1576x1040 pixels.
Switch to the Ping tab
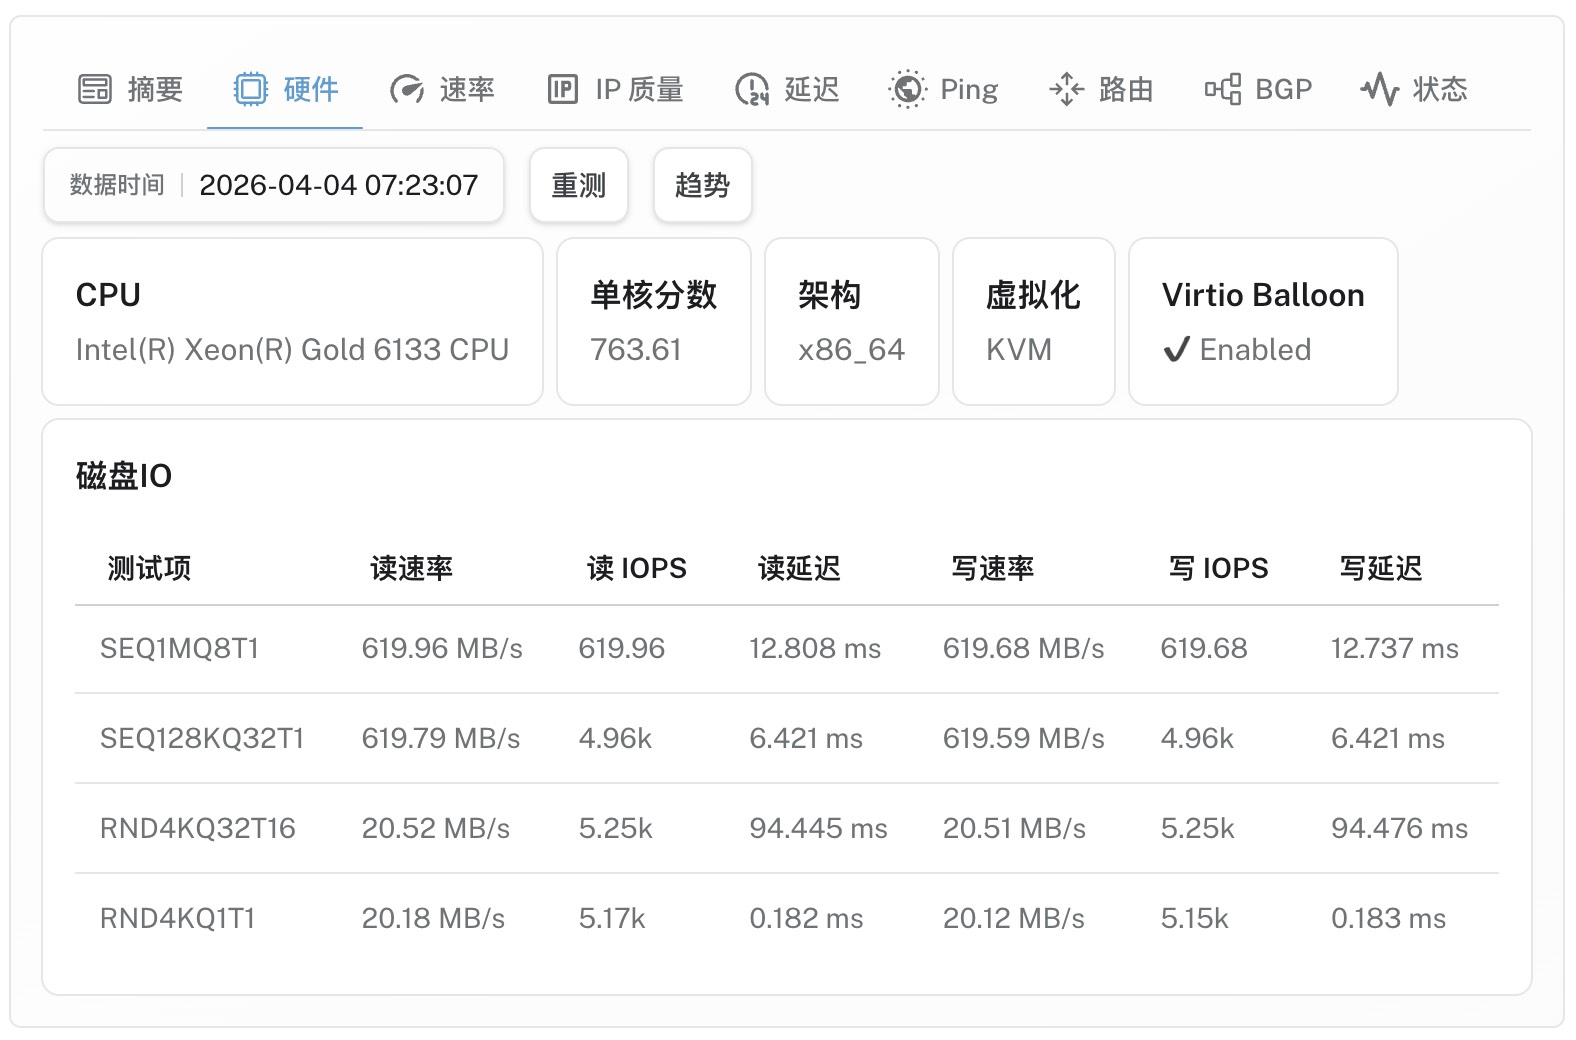[943, 89]
